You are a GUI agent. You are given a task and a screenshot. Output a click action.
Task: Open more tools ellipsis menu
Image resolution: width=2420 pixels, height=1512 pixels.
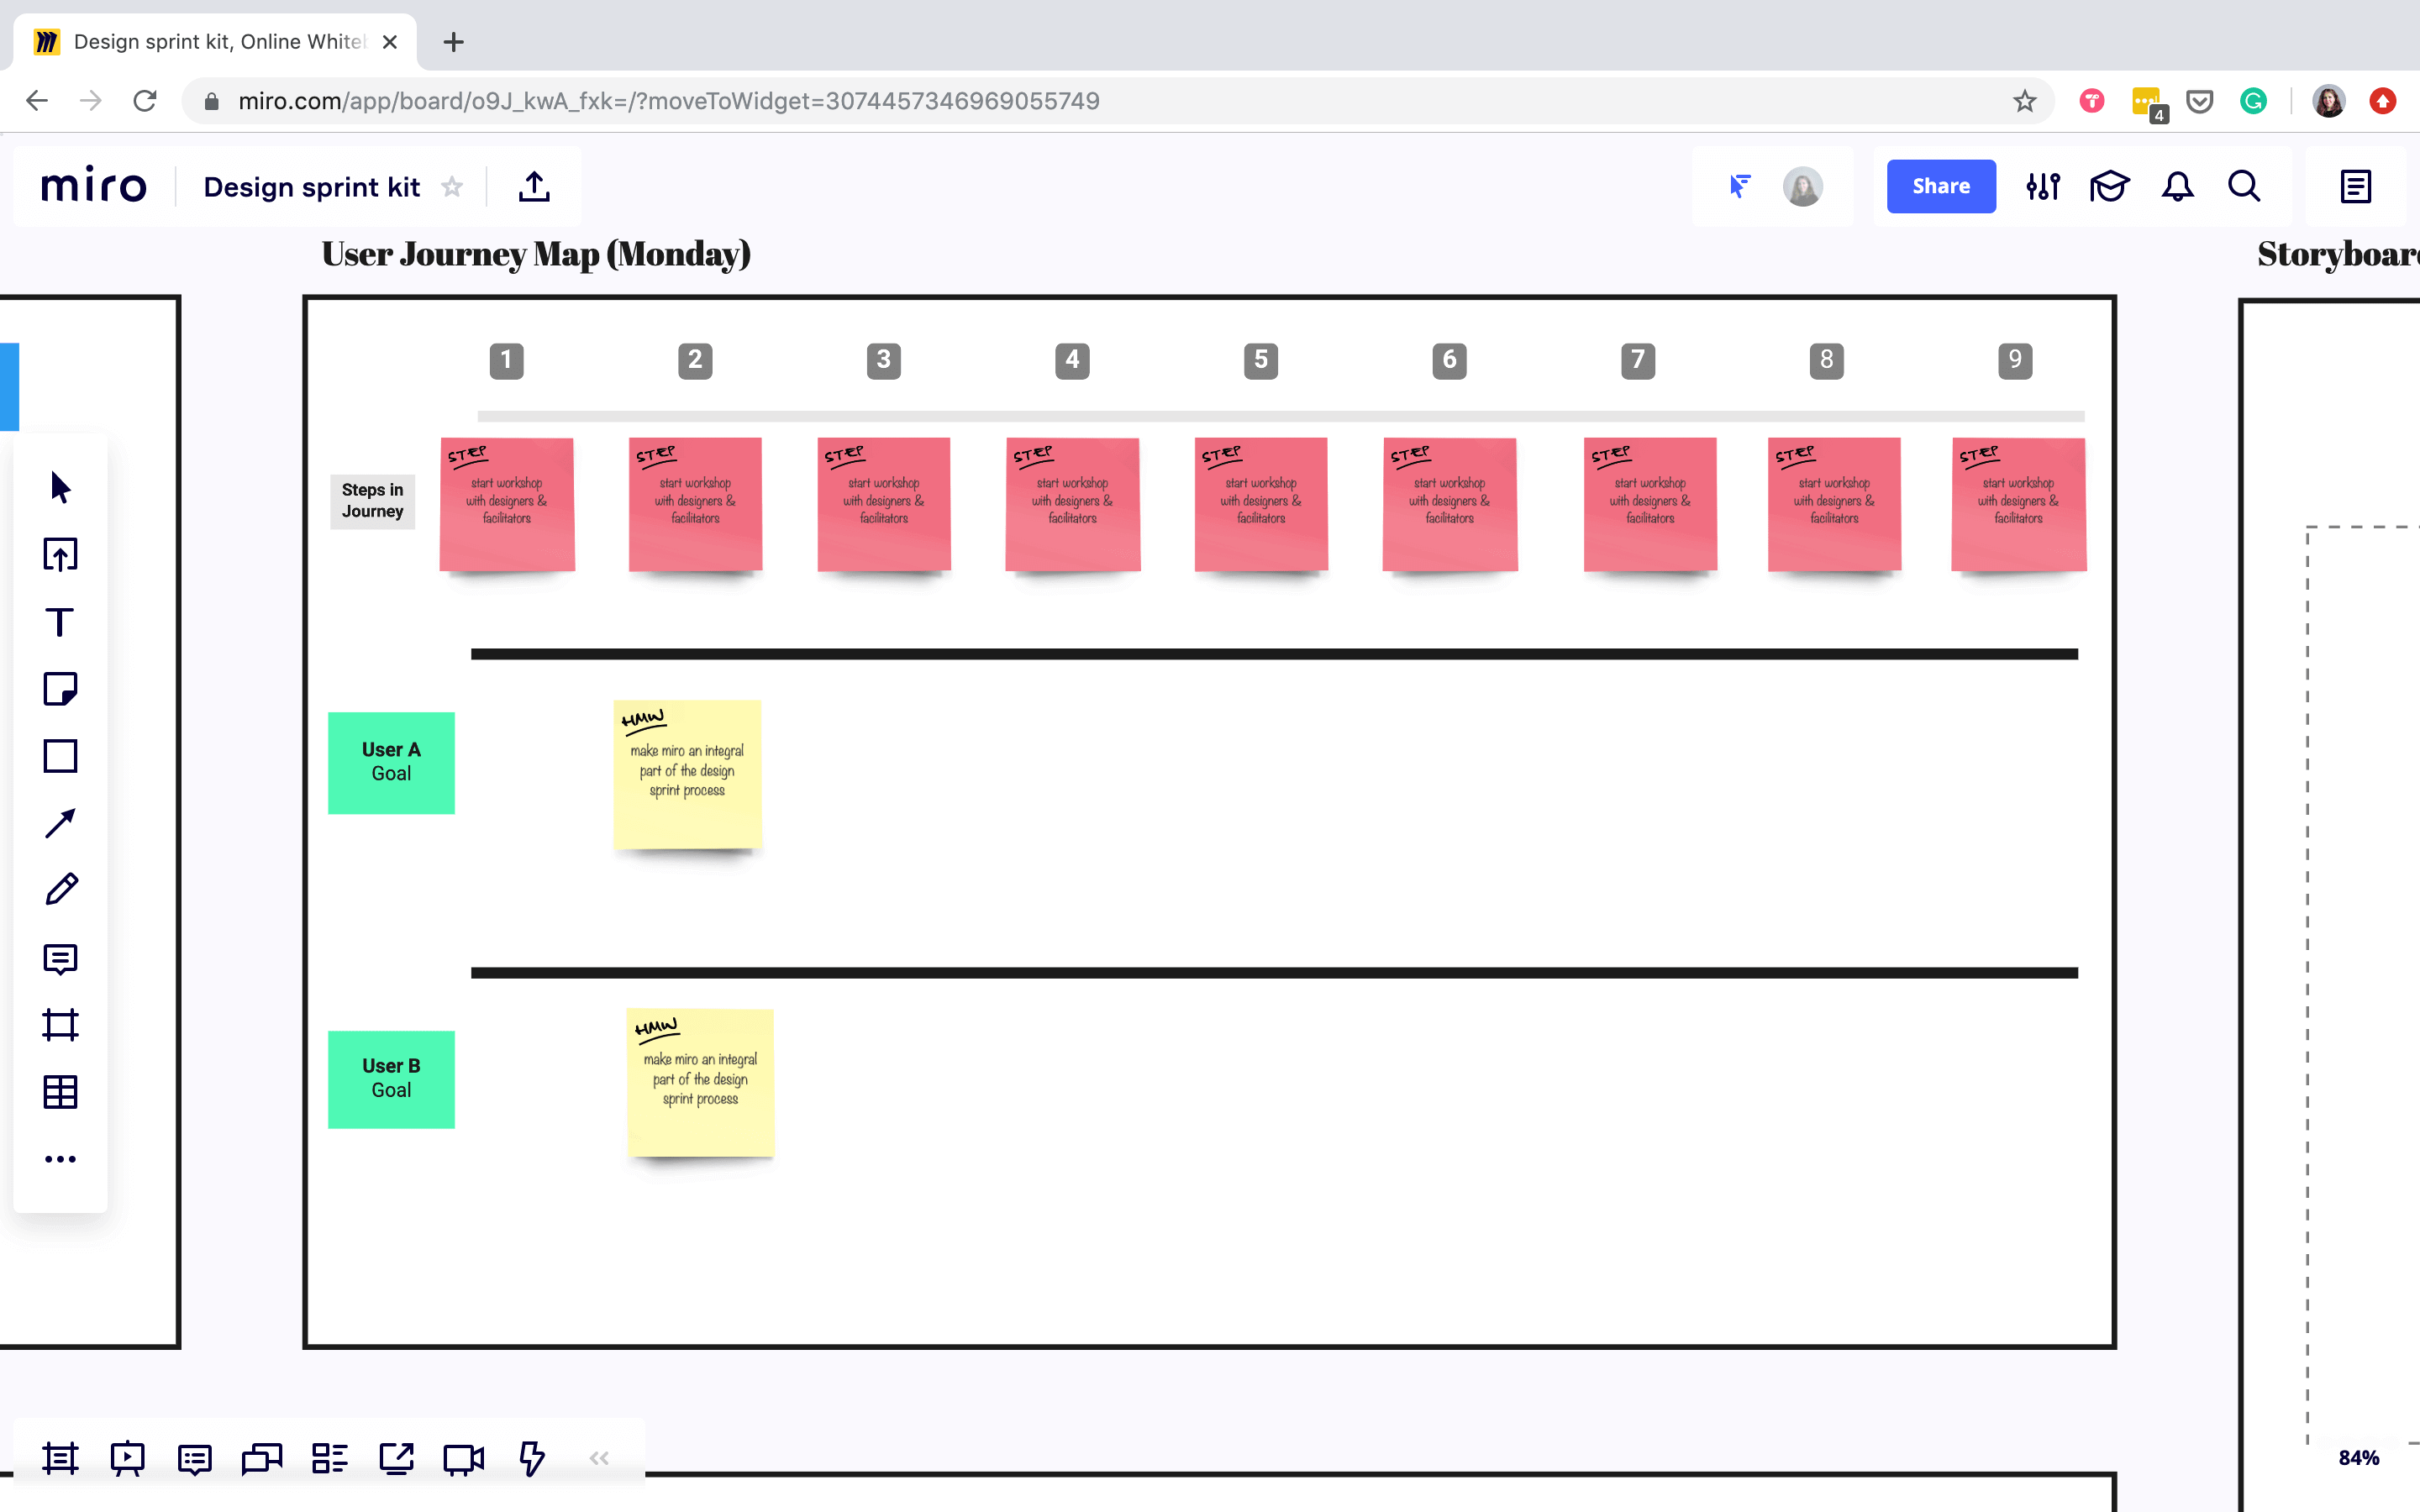60,1159
